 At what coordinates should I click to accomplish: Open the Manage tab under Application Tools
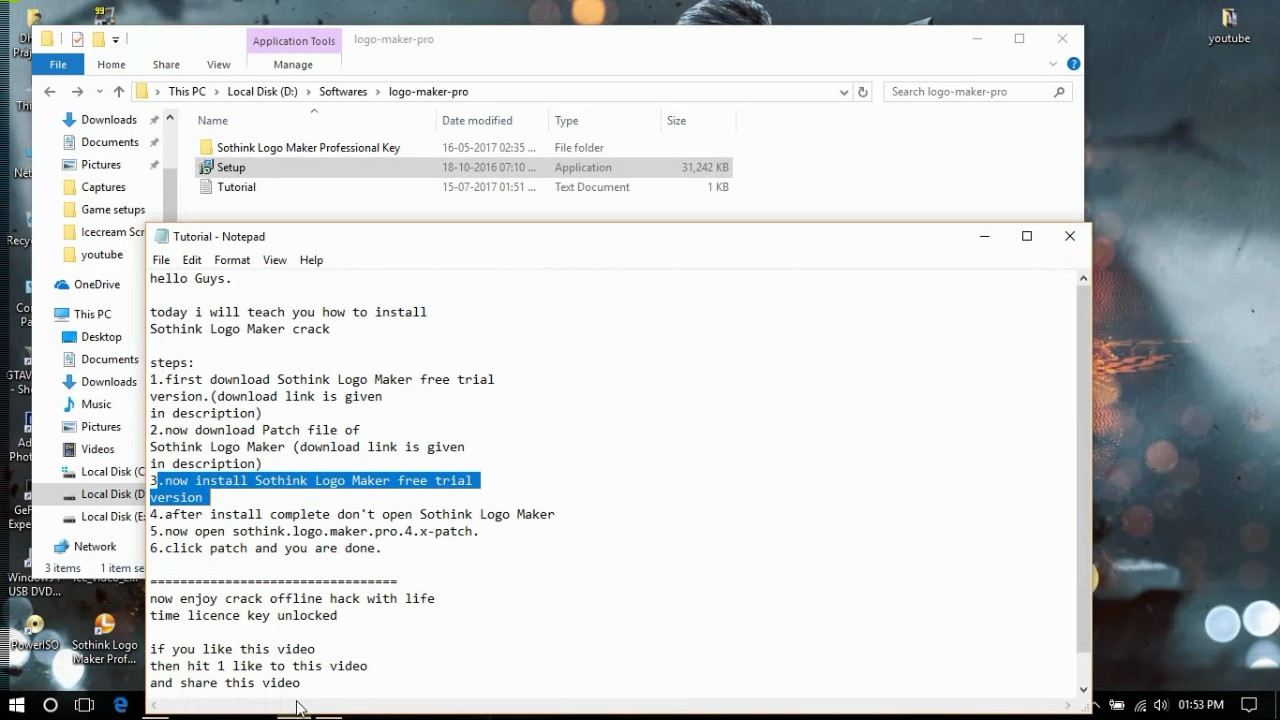[293, 65]
